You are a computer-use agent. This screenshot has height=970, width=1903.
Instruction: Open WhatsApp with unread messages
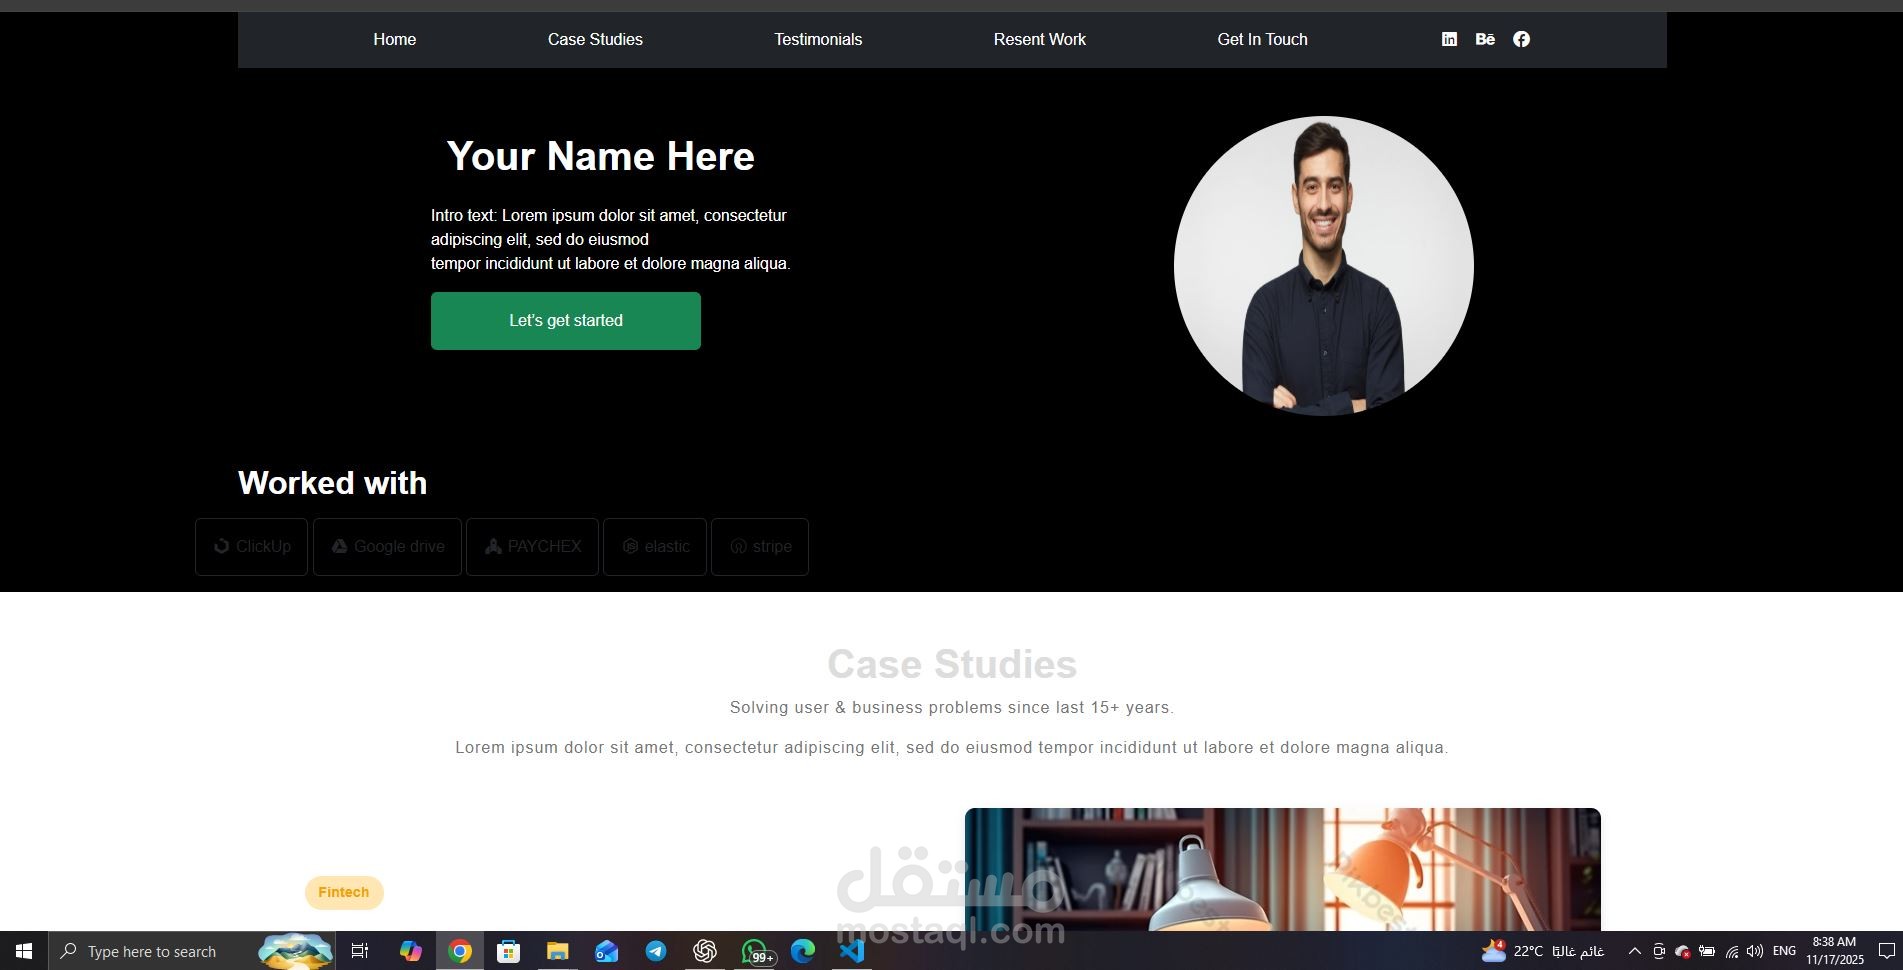coord(754,951)
